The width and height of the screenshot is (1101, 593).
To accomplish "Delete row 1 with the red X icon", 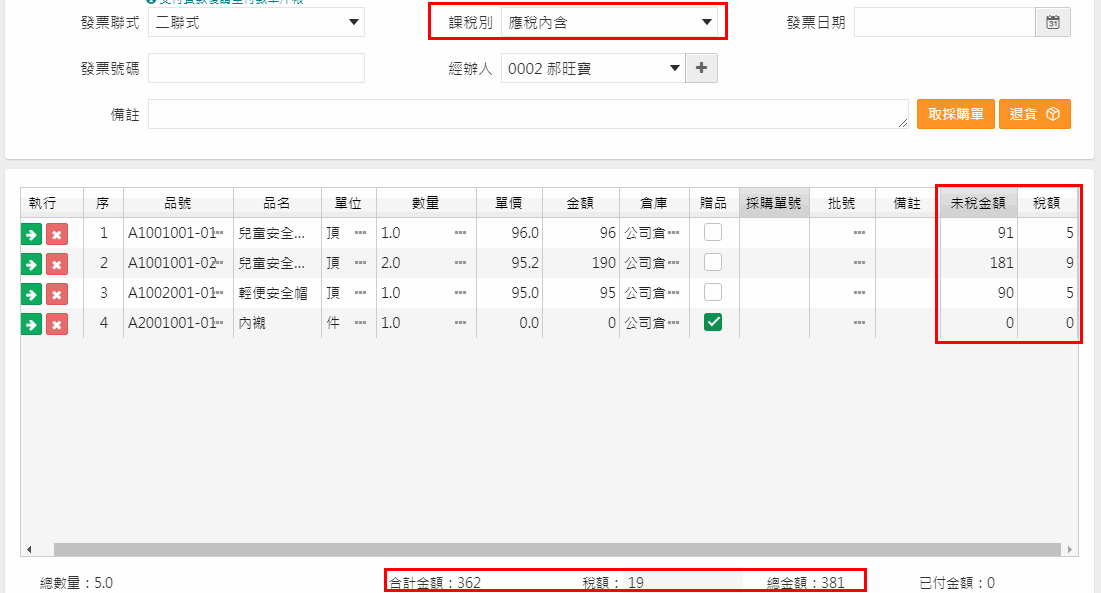I will point(57,234).
